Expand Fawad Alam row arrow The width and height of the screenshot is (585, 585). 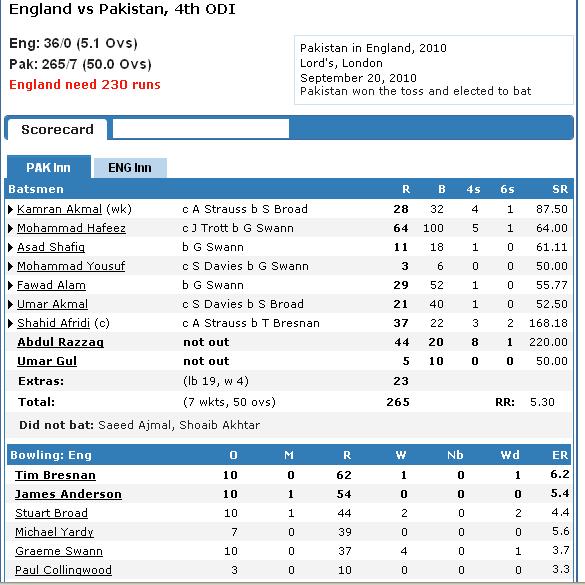(11, 285)
